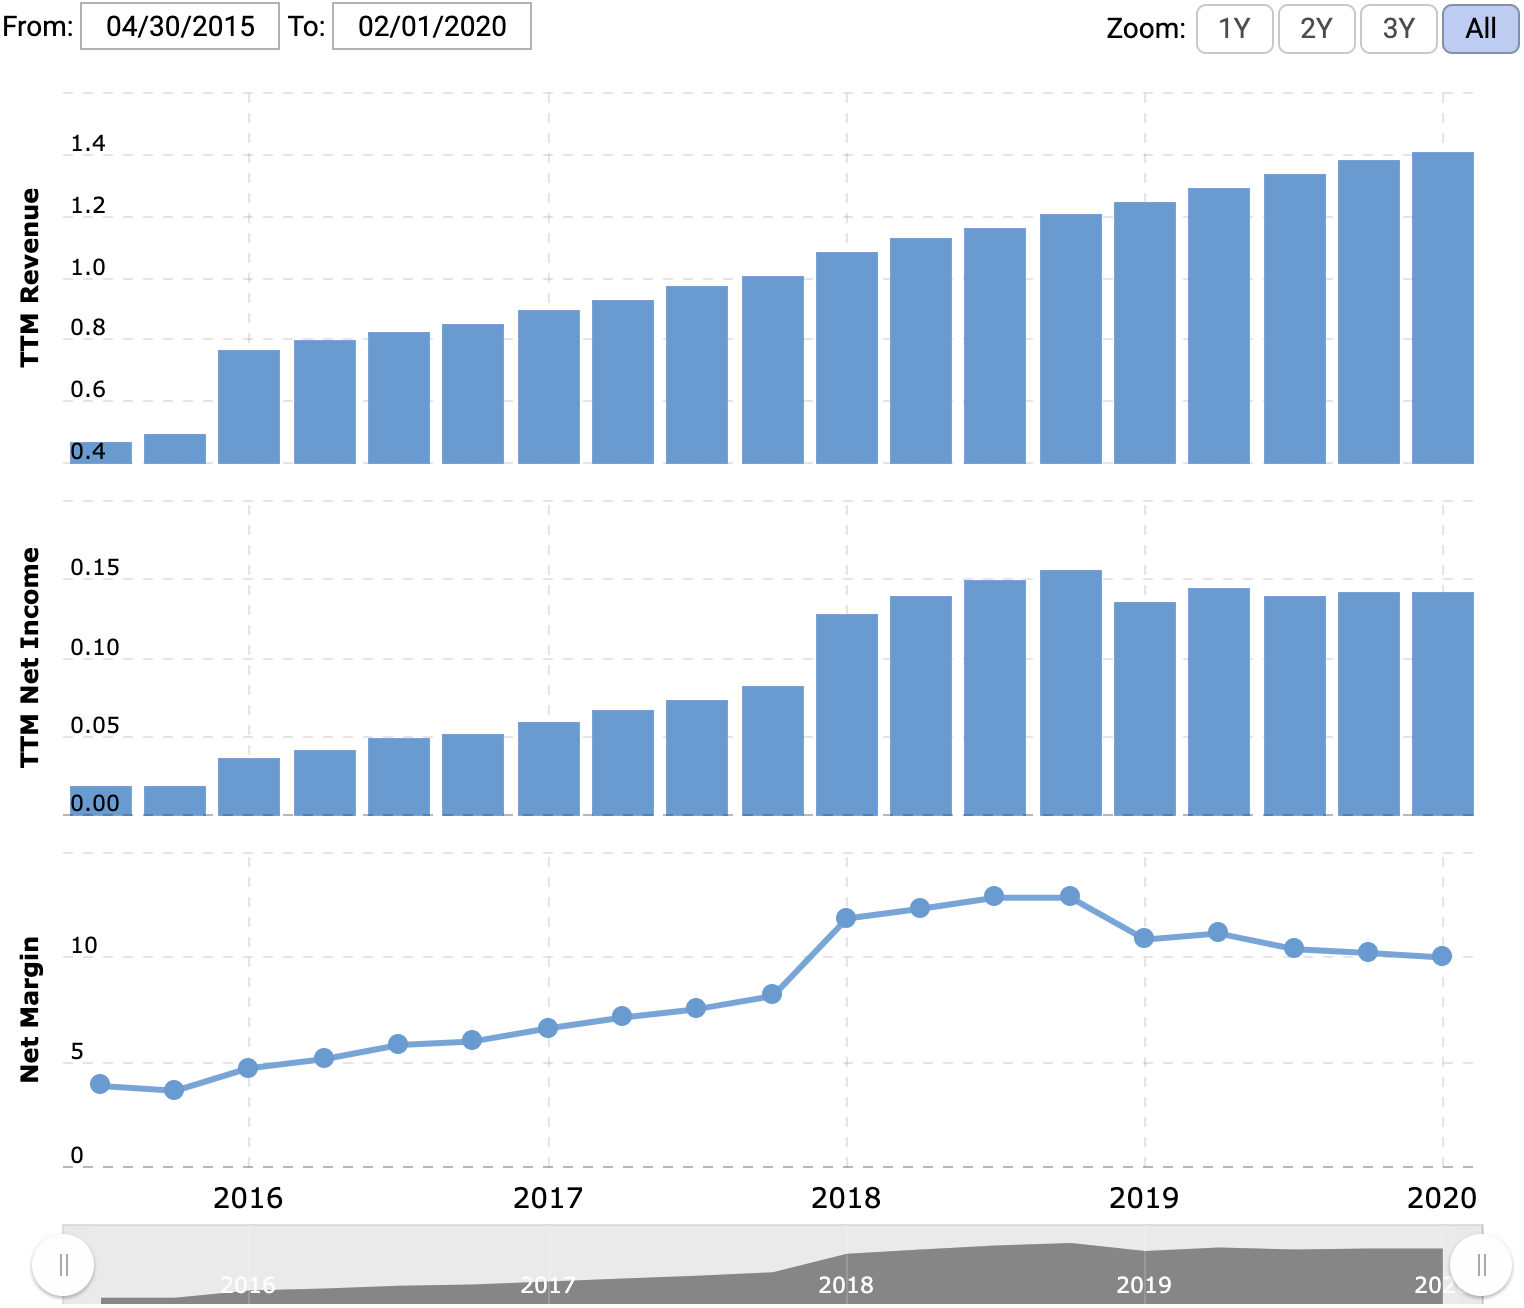Click the 0.15 net income axis value
The width and height of the screenshot is (1524, 1308).
click(x=95, y=568)
